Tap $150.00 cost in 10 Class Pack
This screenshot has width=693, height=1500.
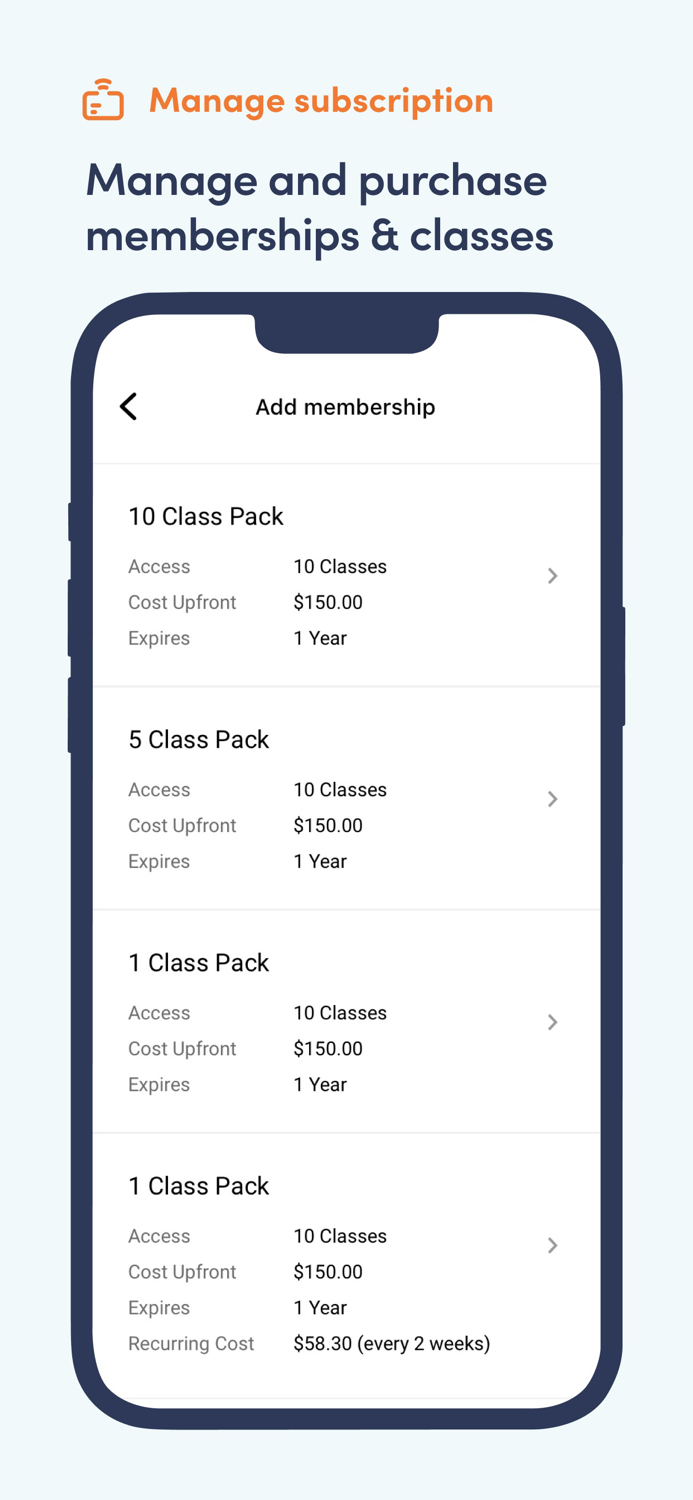coord(328,602)
